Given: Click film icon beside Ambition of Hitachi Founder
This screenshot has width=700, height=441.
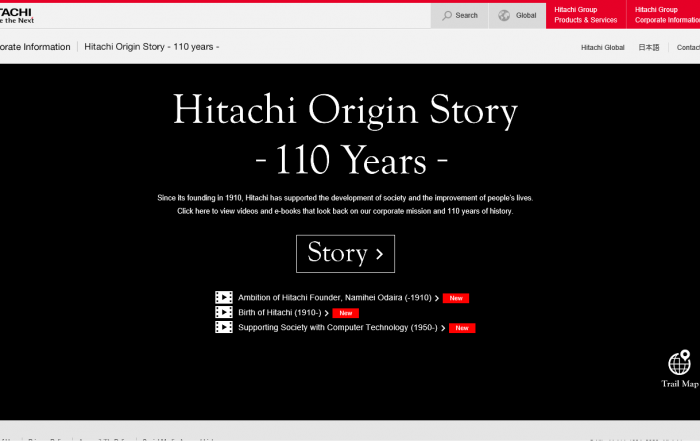Looking at the screenshot, I should point(224,297).
